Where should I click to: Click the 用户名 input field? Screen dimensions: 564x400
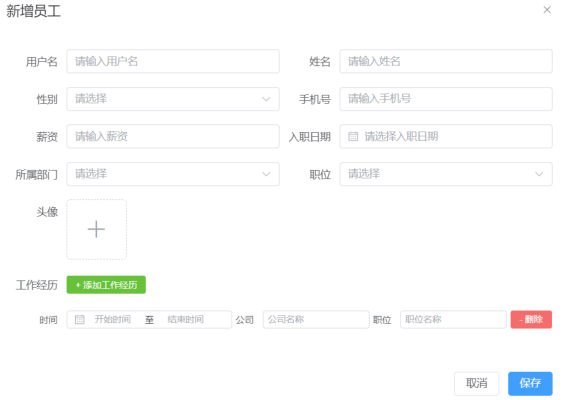click(x=173, y=62)
